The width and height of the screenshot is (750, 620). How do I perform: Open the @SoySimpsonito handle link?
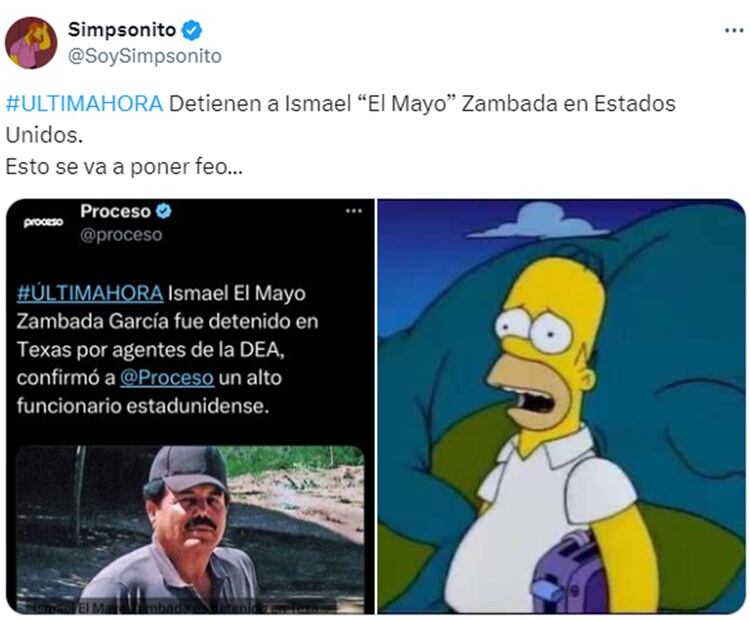(144, 56)
